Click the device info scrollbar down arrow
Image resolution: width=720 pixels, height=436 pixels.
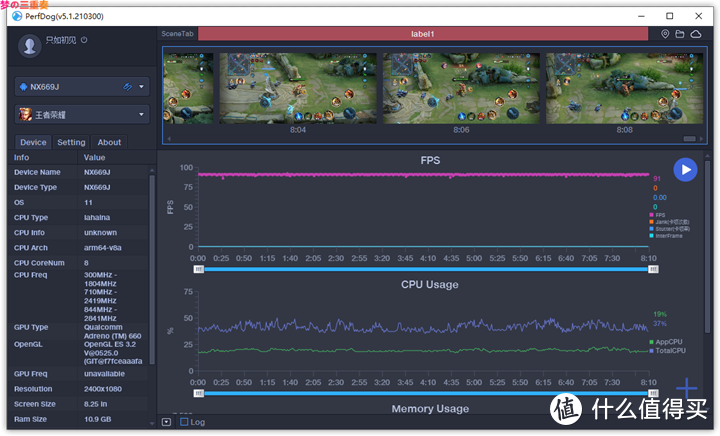152,423
